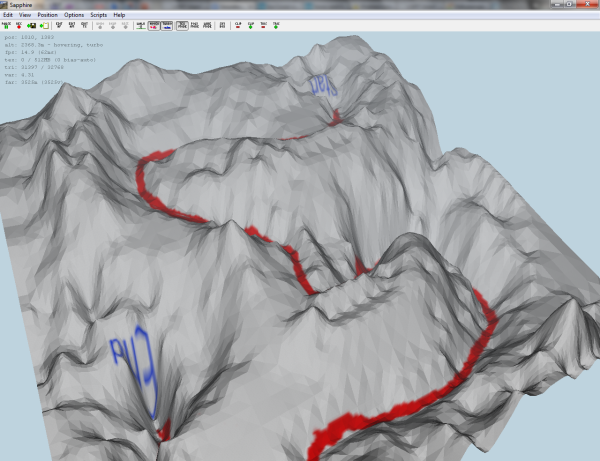Click the CLP toolbar icon with green marker
The width and height of the screenshot is (600, 461).
click(x=250, y=26)
